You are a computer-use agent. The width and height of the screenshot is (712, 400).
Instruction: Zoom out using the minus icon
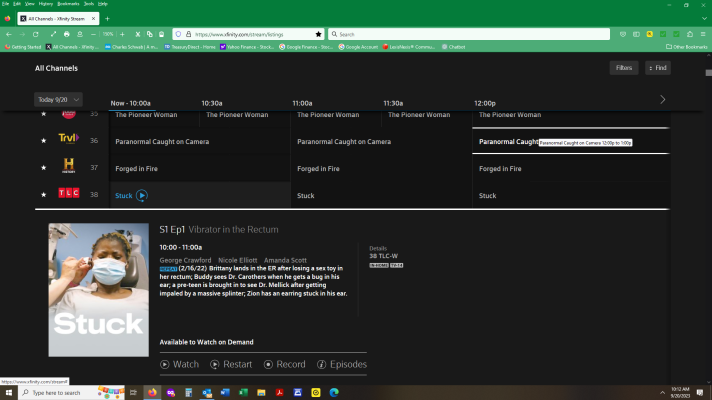(93, 34)
